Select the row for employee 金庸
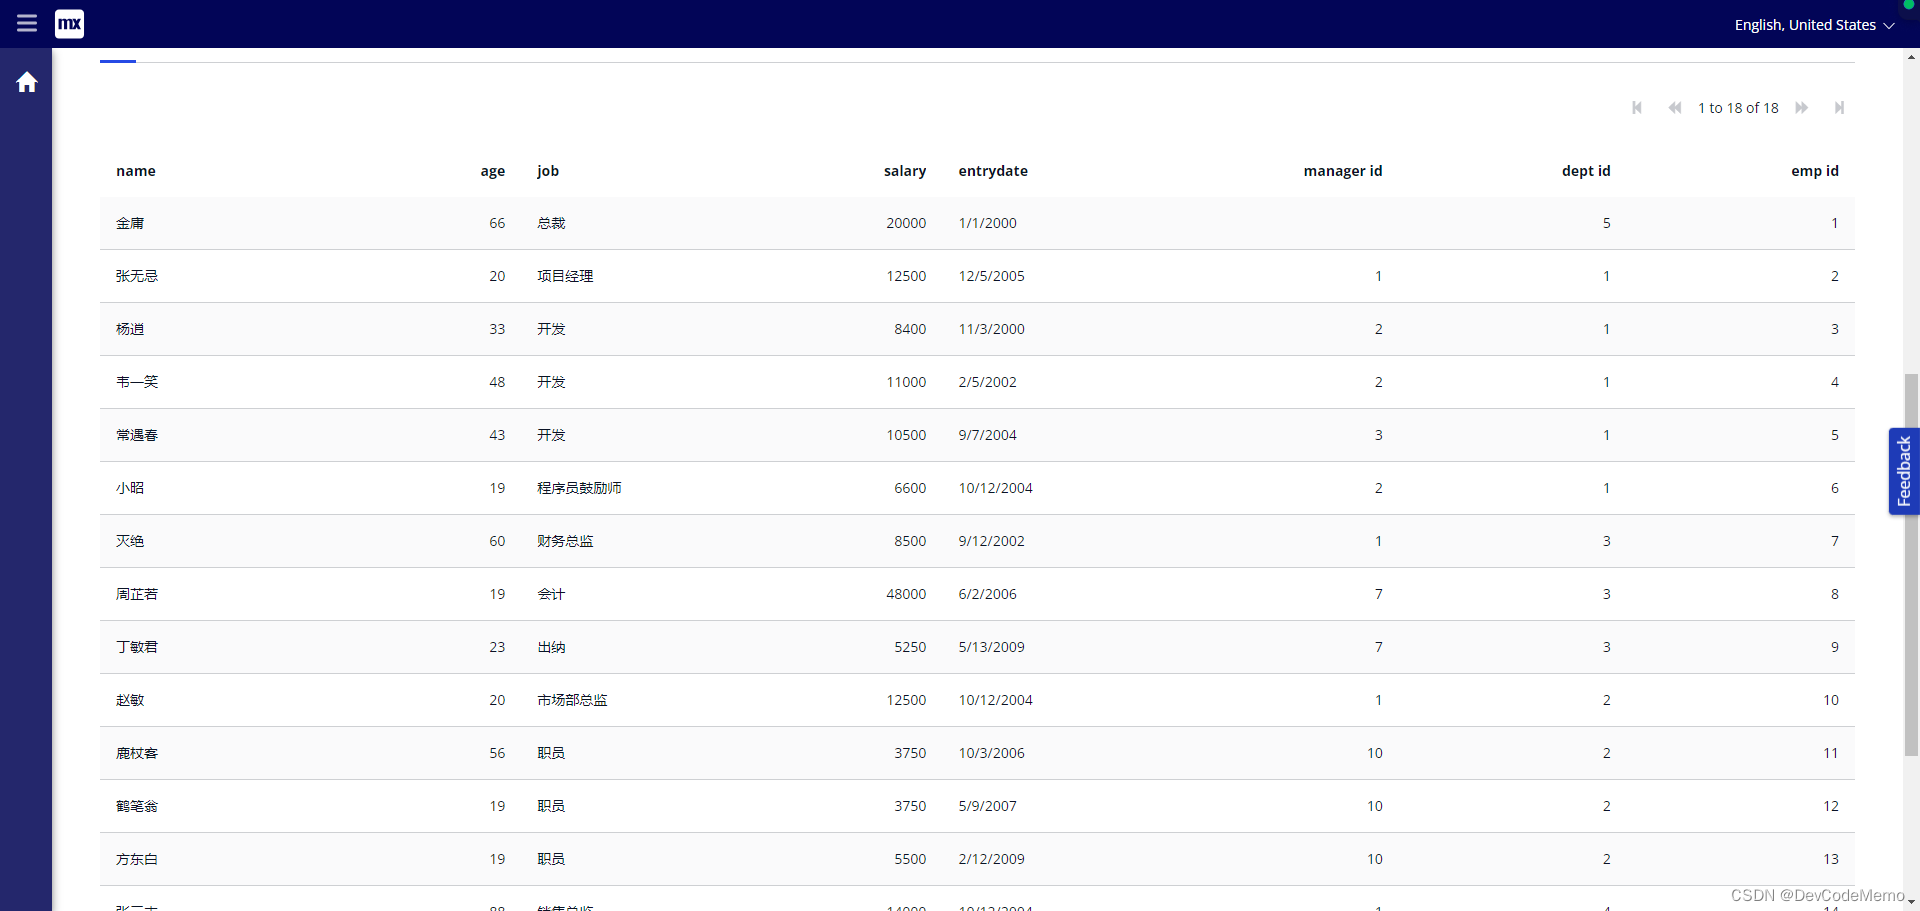1920x911 pixels. 600,223
